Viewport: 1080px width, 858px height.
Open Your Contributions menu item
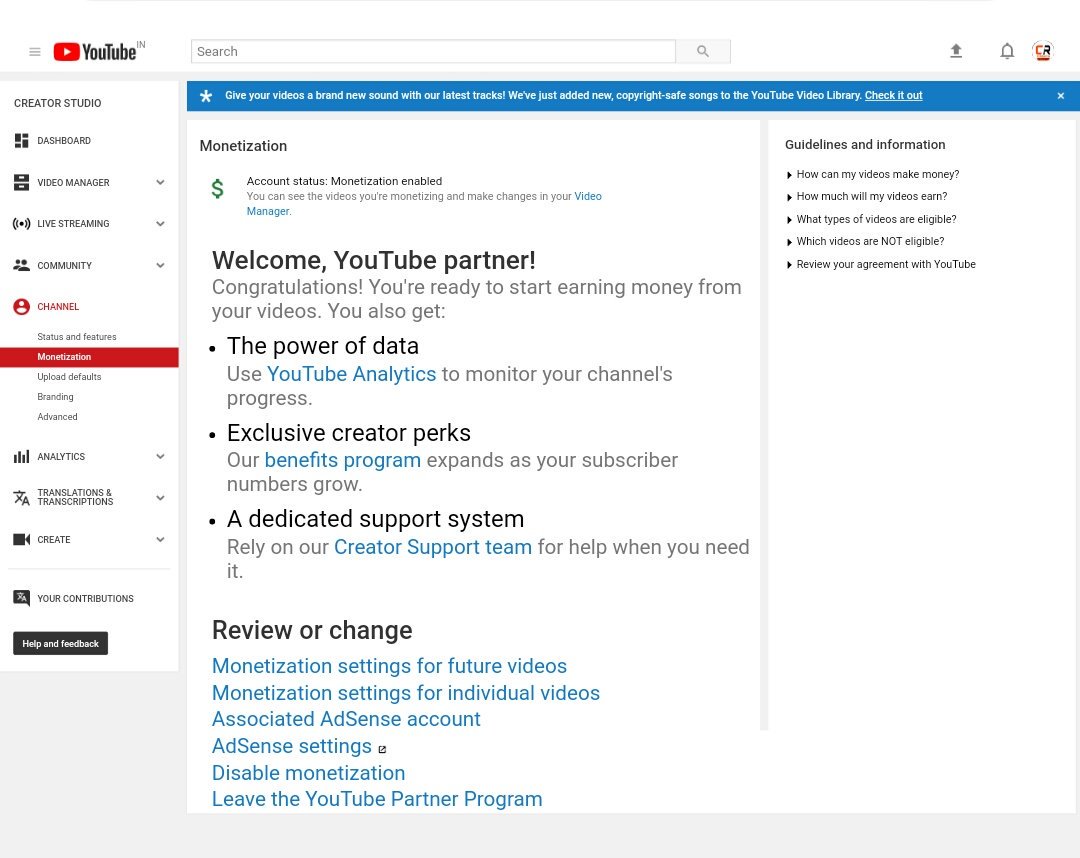85,598
